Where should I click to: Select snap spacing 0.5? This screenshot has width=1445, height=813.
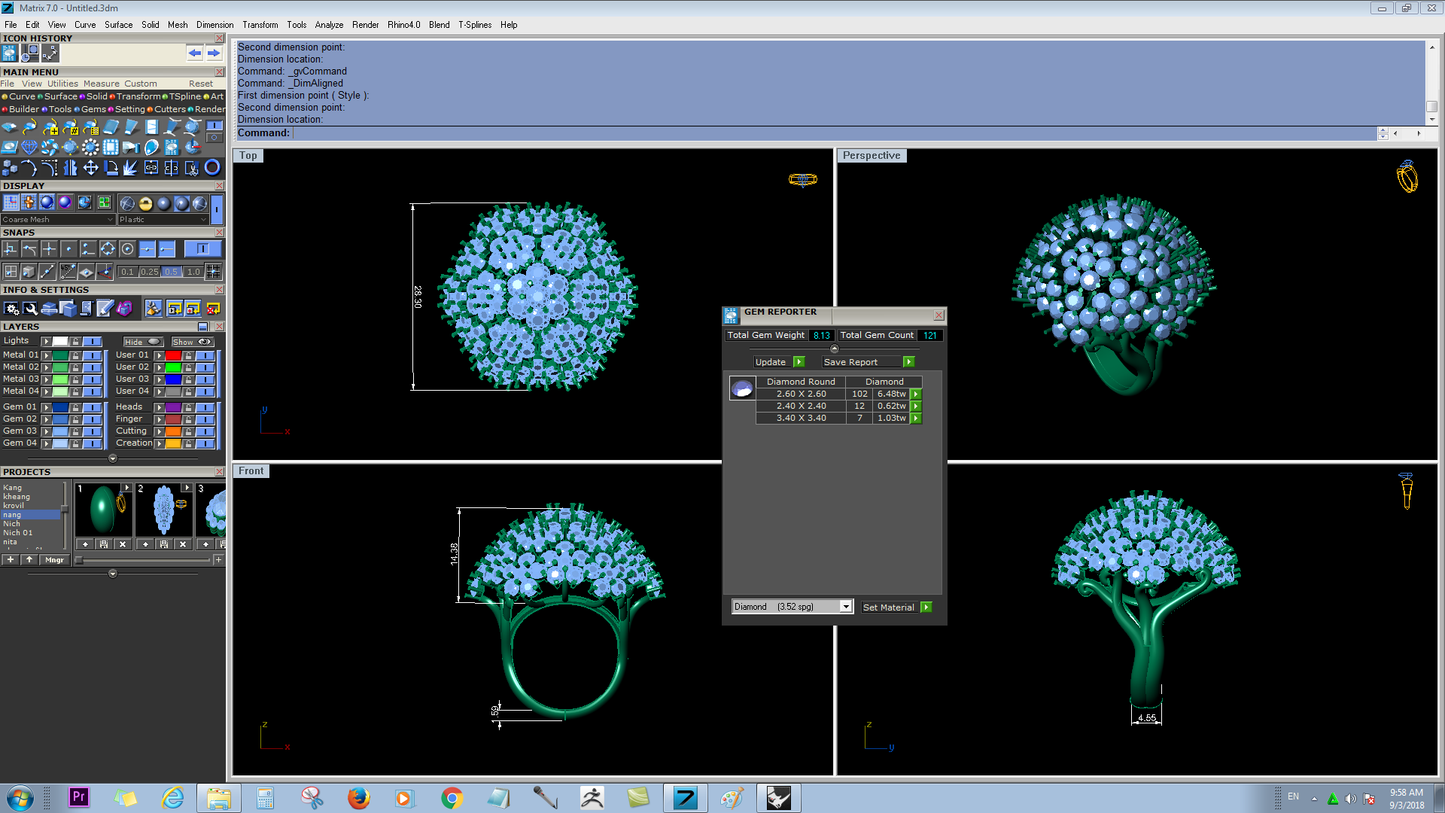click(171, 272)
